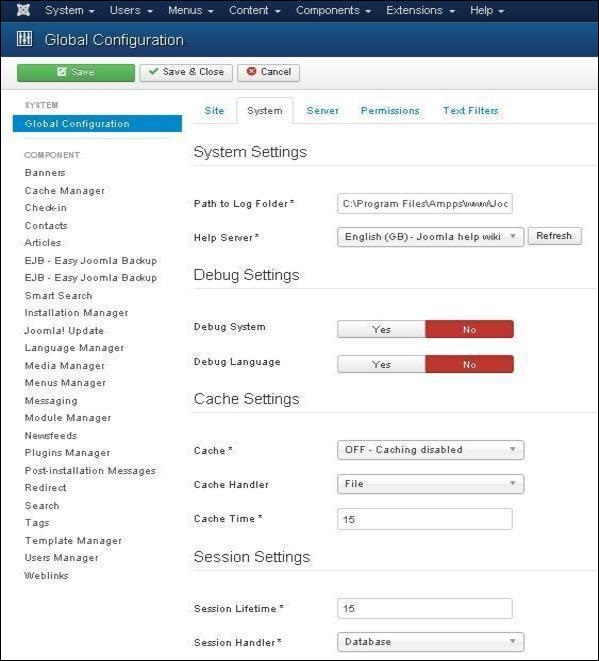Open Banners in component list
The height and width of the screenshot is (661, 599).
(45, 173)
